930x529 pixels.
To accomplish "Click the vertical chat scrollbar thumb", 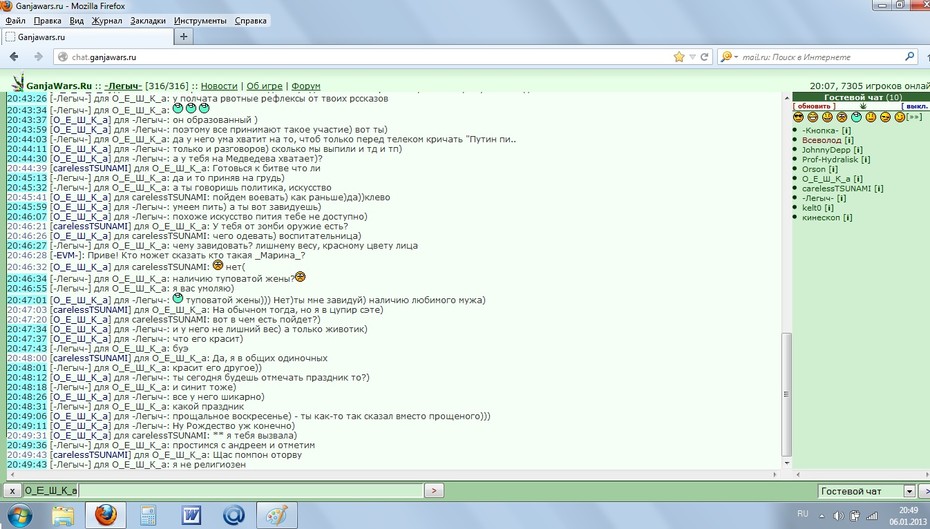I will point(786,394).
